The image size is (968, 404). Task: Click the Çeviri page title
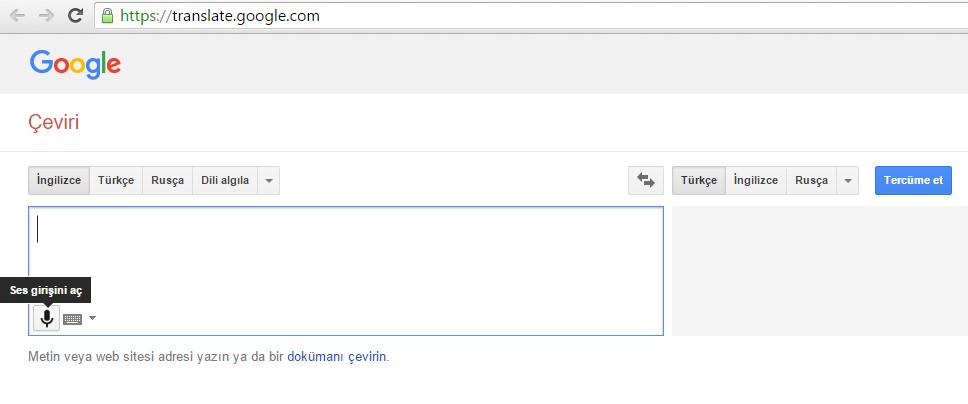click(x=53, y=123)
